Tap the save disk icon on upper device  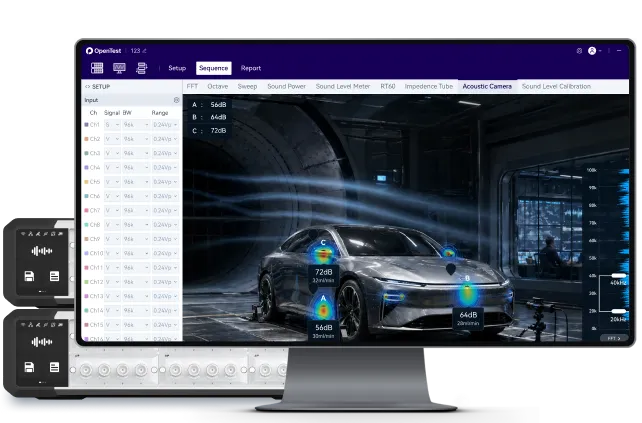[x=29, y=276]
